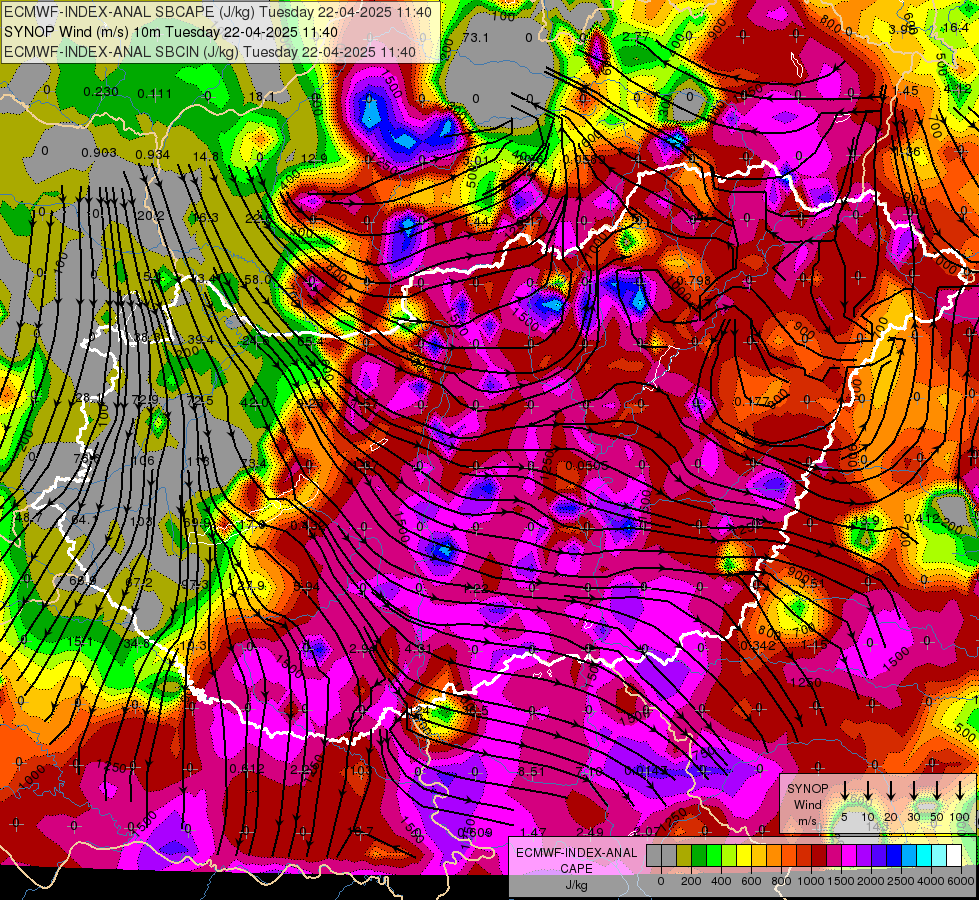Viewport: 979px width, 900px height.
Task: Click the '42.0' value on the map
Action: pos(255,403)
